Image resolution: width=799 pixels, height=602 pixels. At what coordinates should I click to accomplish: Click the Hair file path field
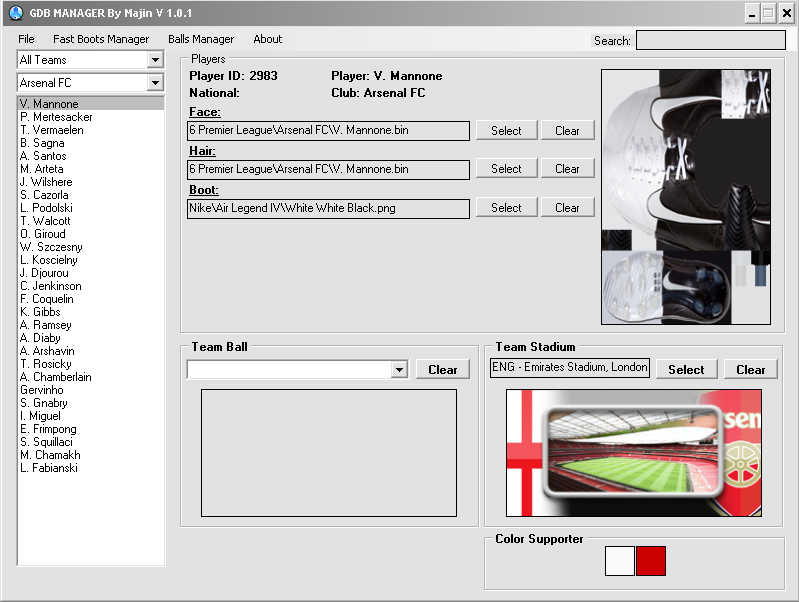[x=328, y=169]
